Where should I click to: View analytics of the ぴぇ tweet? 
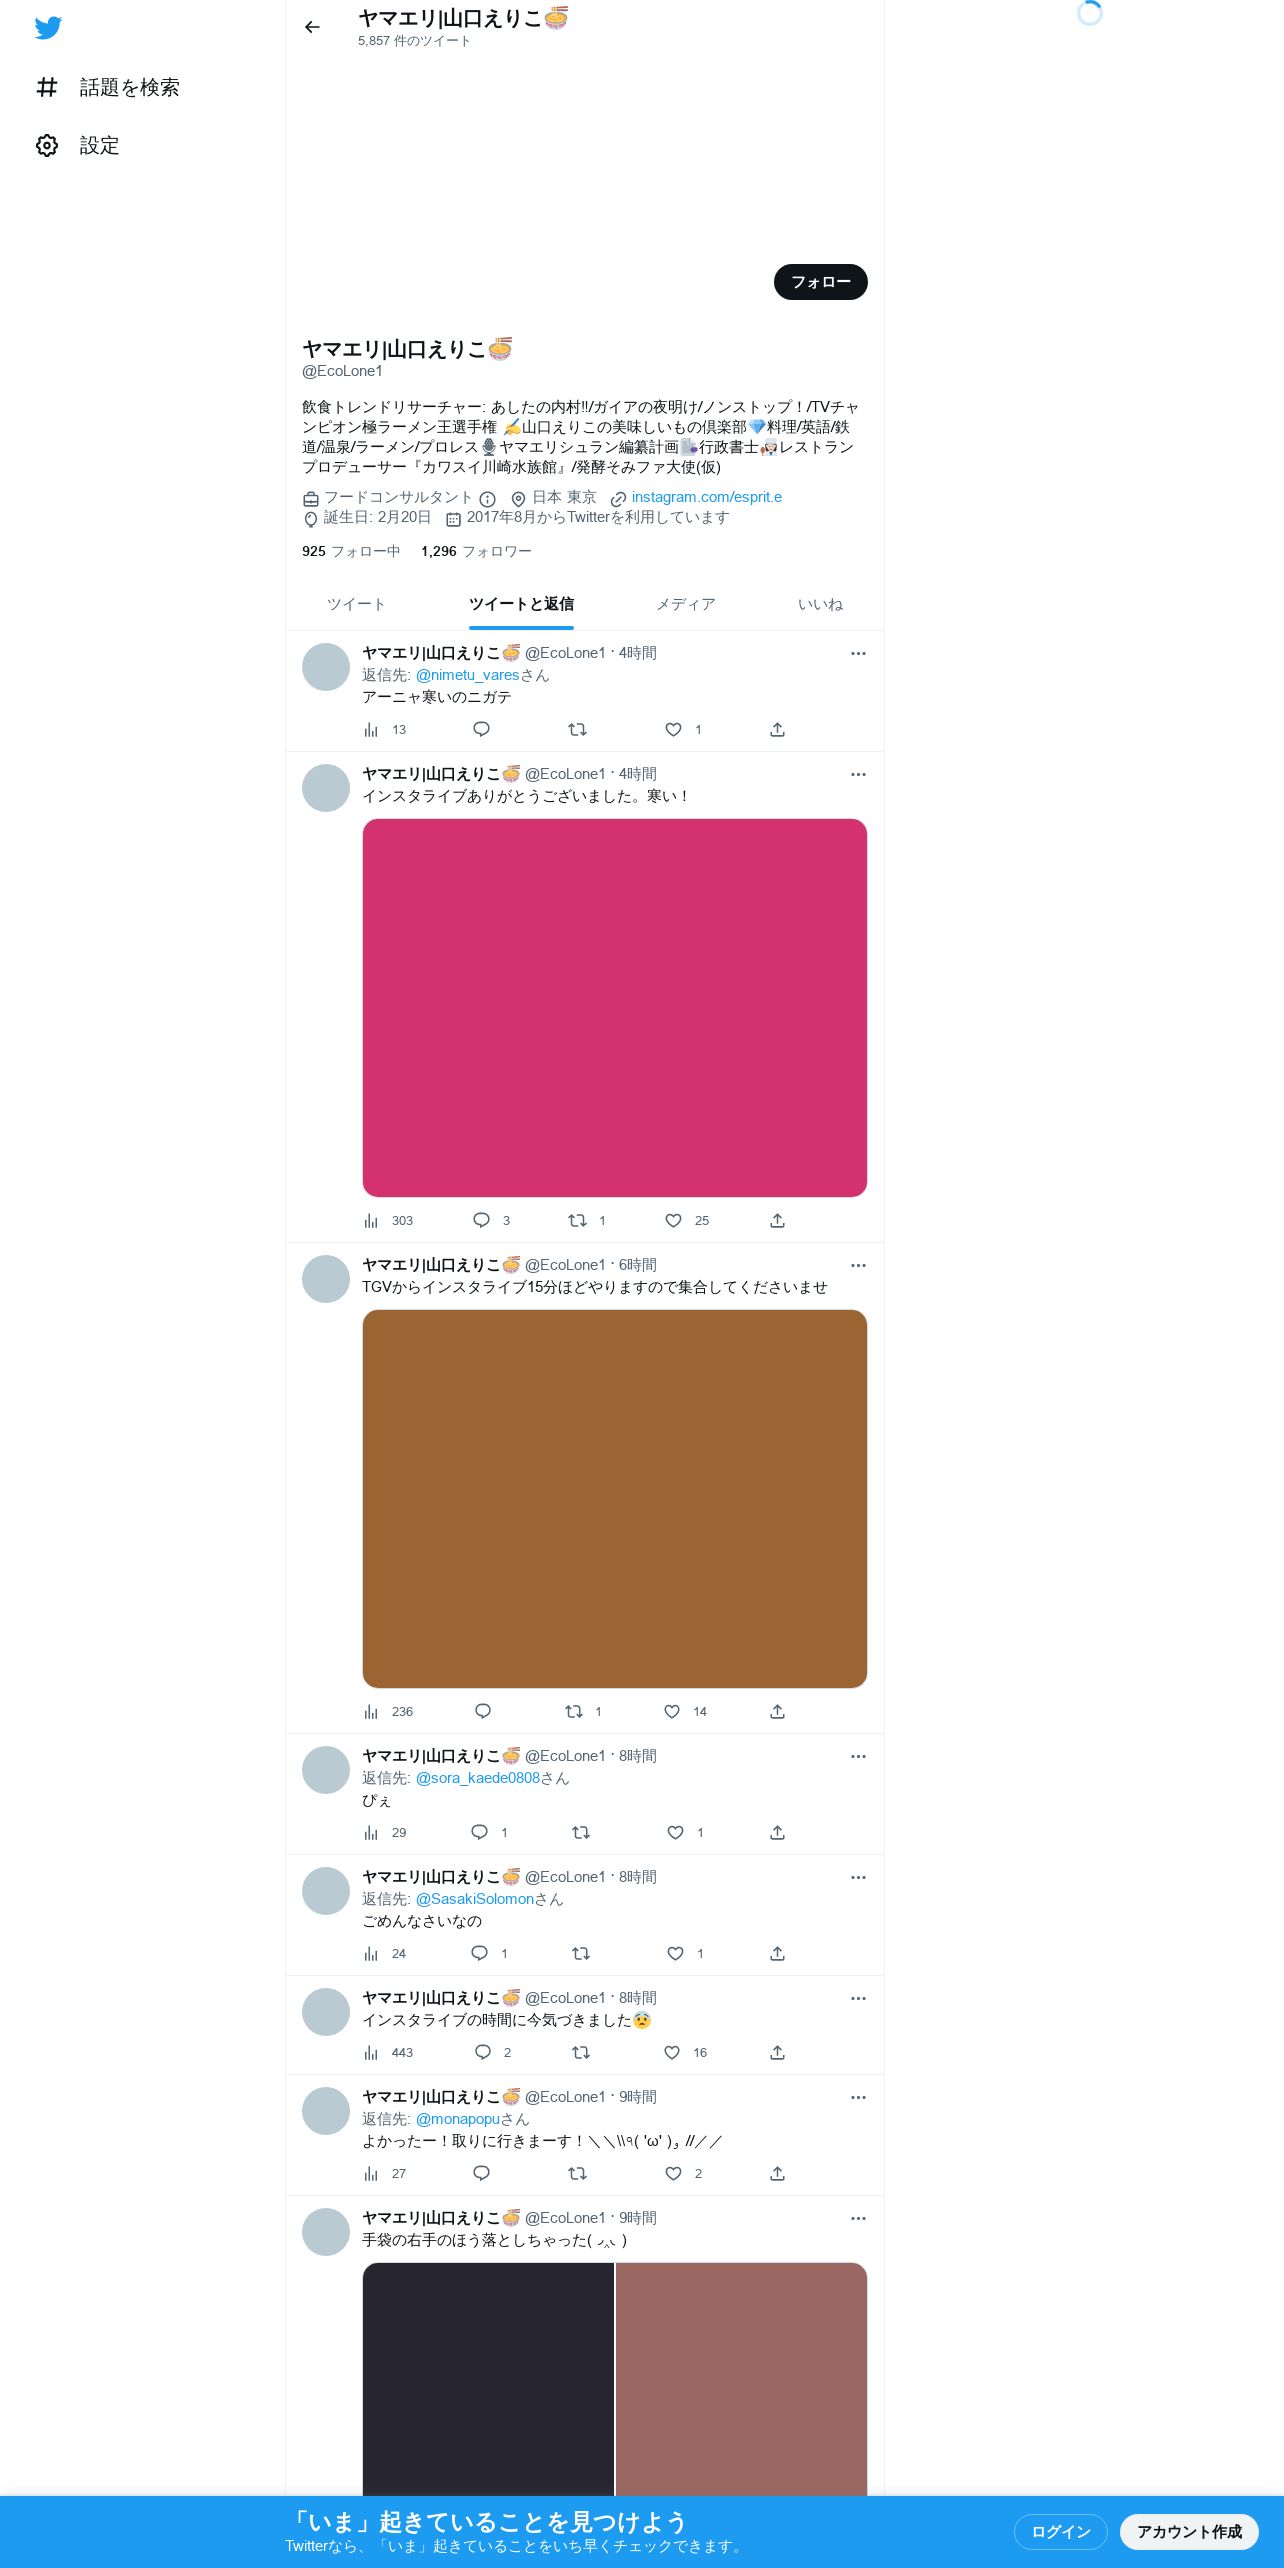point(371,1833)
